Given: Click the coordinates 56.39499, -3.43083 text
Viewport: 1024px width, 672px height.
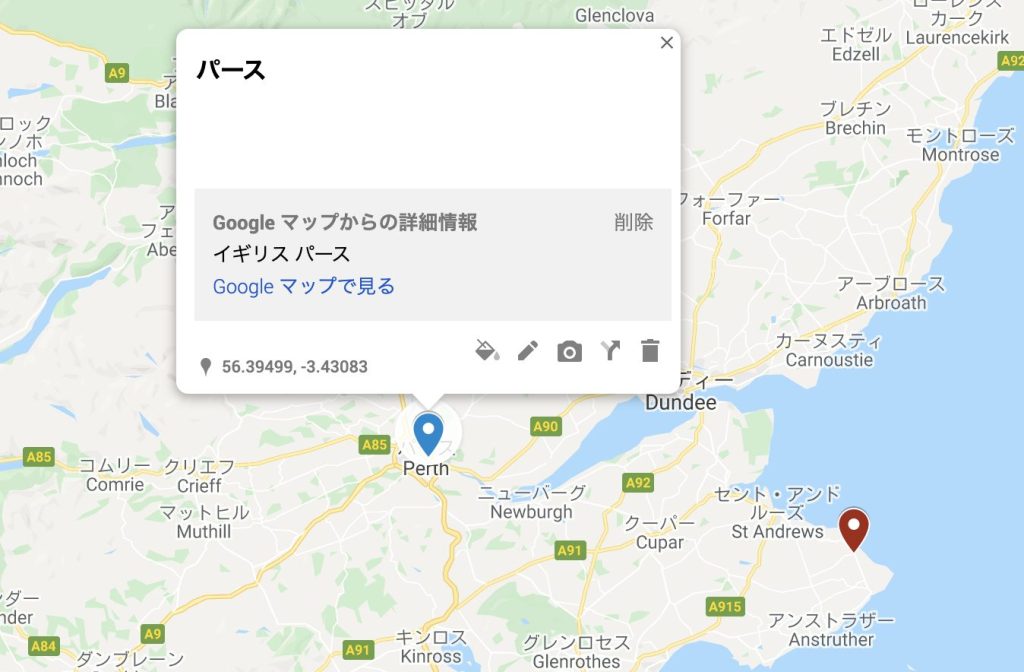Looking at the screenshot, I should click(295, 366).
